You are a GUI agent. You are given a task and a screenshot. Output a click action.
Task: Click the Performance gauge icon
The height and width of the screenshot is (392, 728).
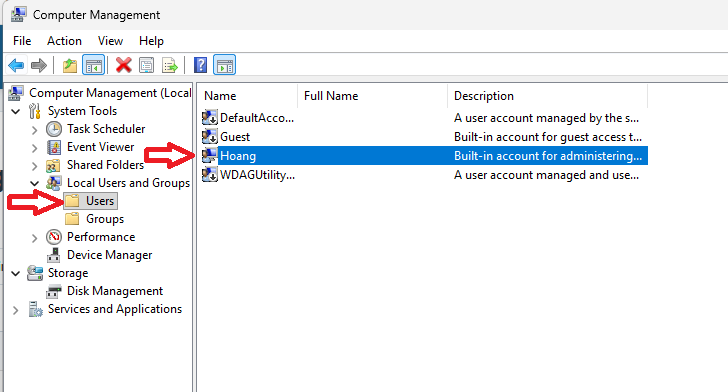(54, 237)
